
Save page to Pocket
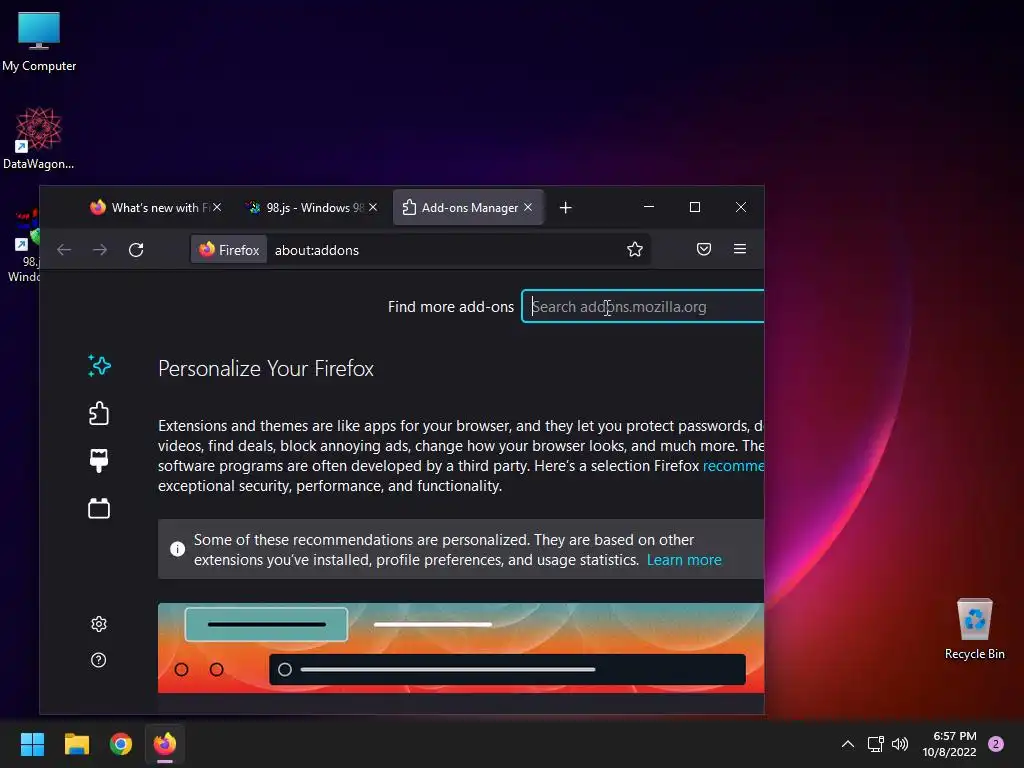coord(703,249)
